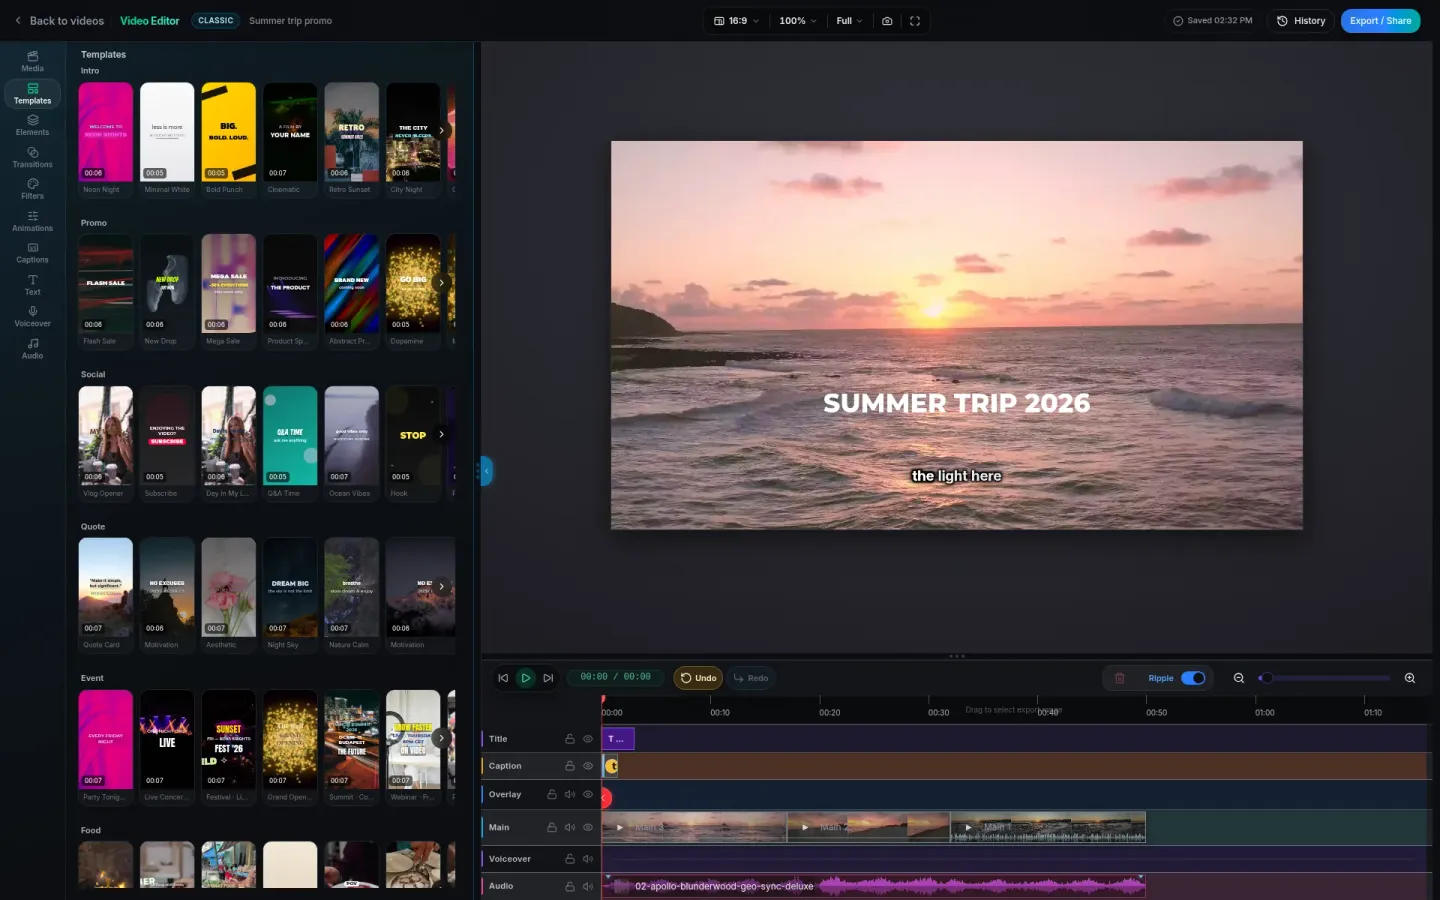
Task: Click the timeline zoom slider track
Action: (x=1325, y=678)
